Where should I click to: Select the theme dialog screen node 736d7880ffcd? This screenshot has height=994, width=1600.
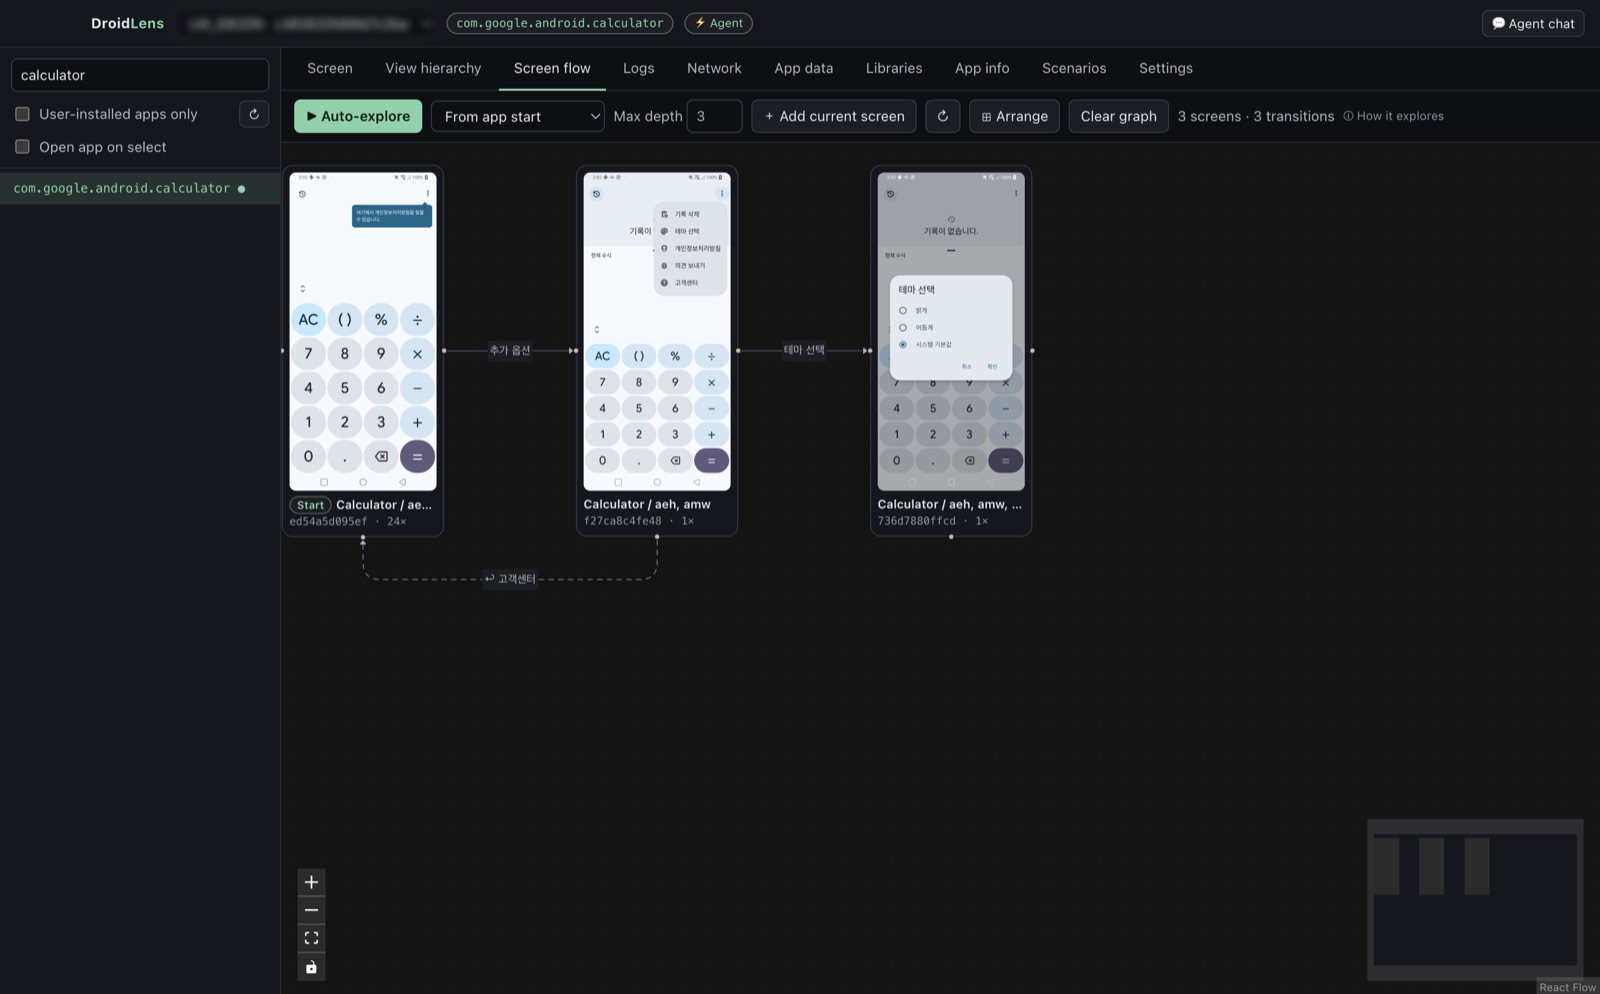pos(951,350)
